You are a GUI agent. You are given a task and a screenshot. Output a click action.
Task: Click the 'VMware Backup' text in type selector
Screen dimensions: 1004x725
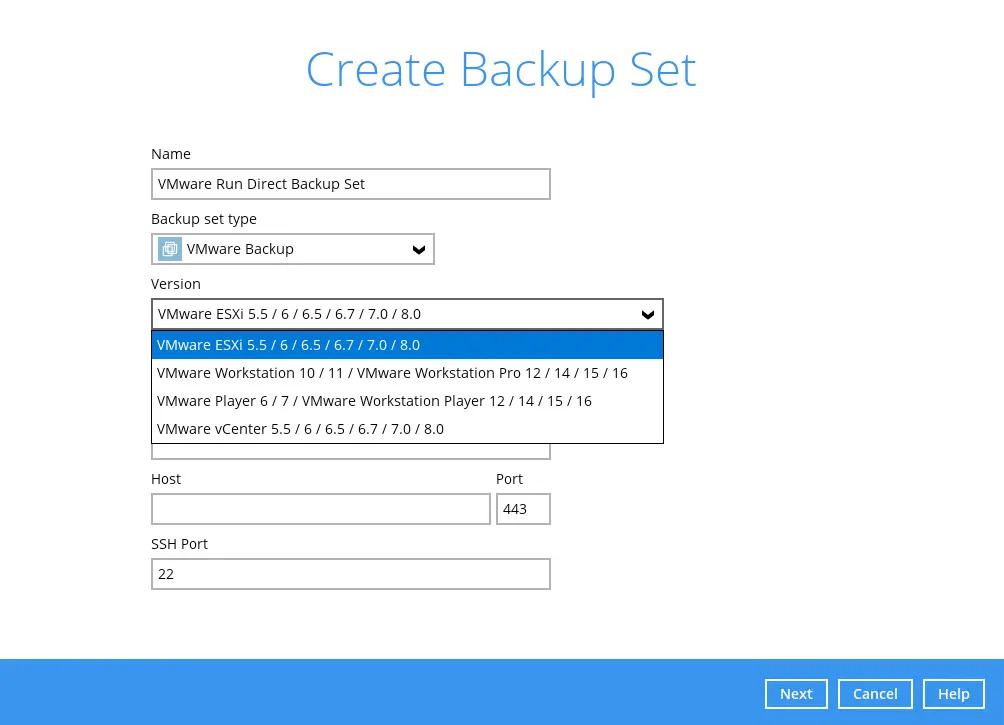(240, 249)
